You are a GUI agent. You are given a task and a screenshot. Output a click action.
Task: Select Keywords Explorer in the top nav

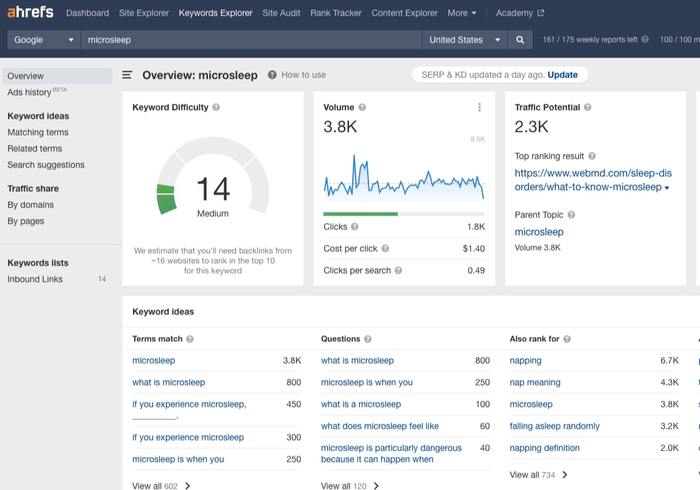coord(216,13)
